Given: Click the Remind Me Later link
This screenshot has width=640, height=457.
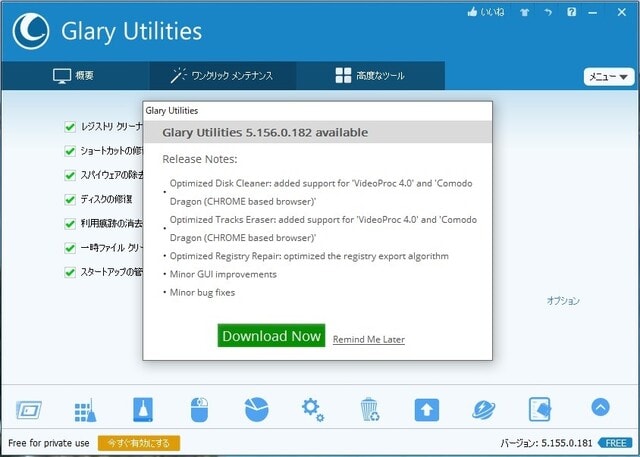Looking at the screenshot, I should coord(369,339).
